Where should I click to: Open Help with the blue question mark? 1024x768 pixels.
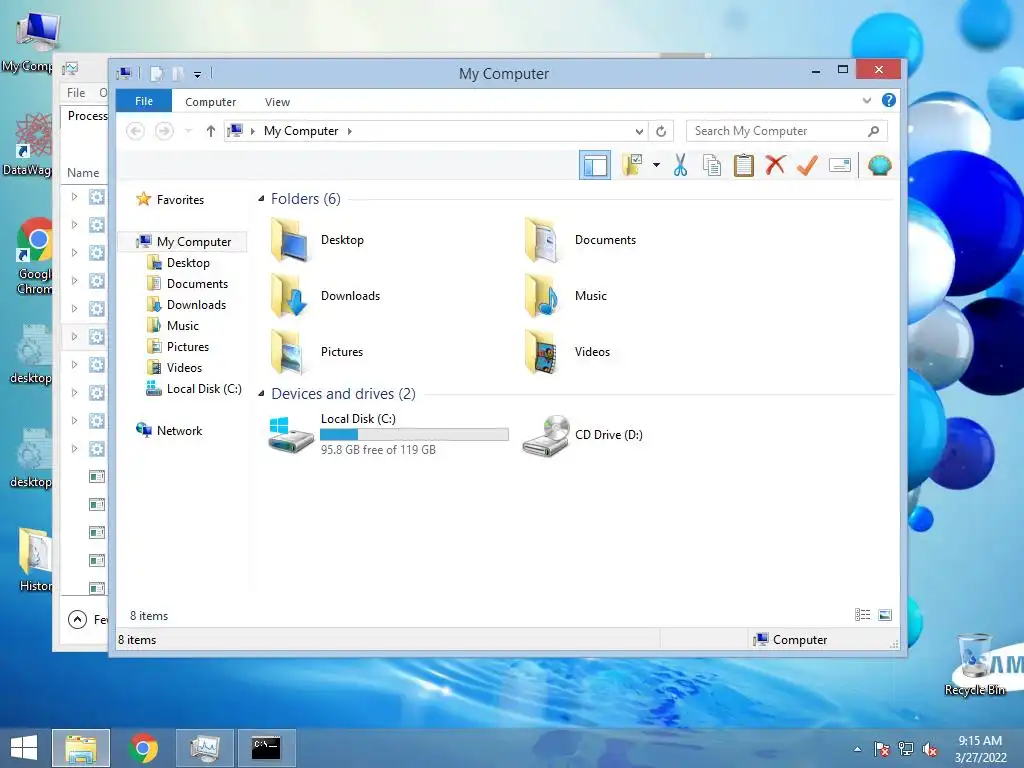(889, 100)
